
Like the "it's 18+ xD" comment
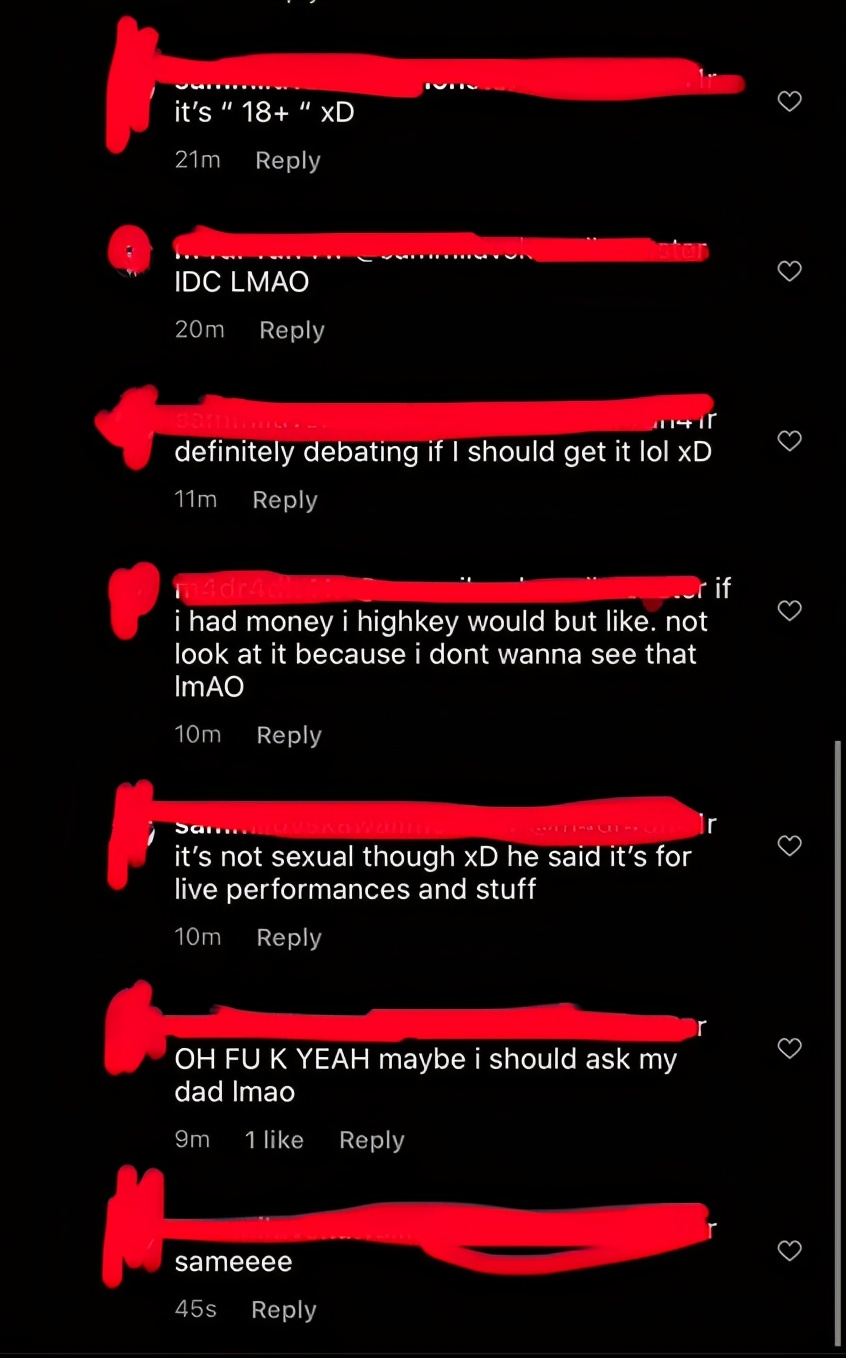(790, 101)
